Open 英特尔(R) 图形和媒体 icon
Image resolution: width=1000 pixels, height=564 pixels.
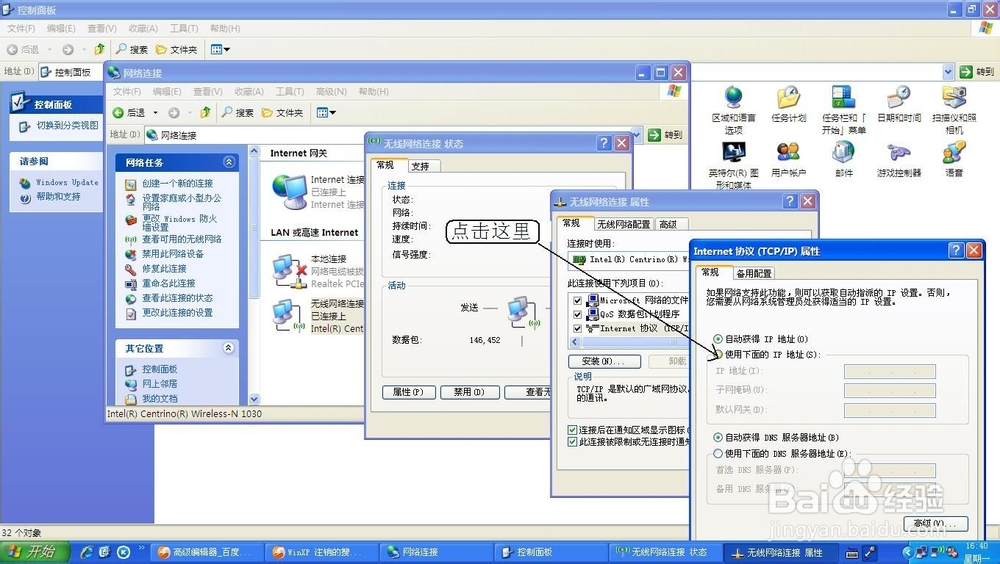733,165
